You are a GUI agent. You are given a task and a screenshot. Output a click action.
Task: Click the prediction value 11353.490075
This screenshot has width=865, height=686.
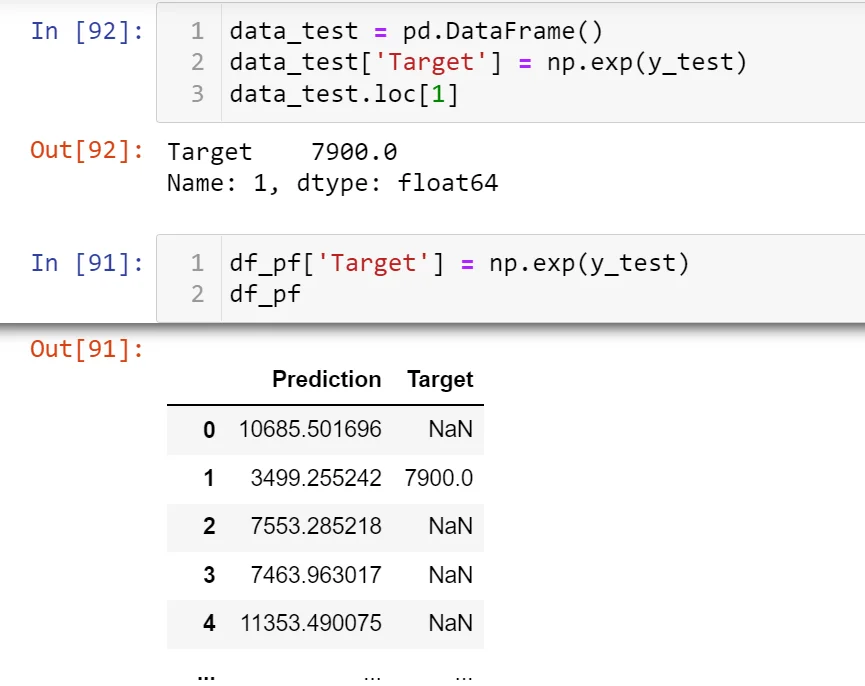coord(311,623)
